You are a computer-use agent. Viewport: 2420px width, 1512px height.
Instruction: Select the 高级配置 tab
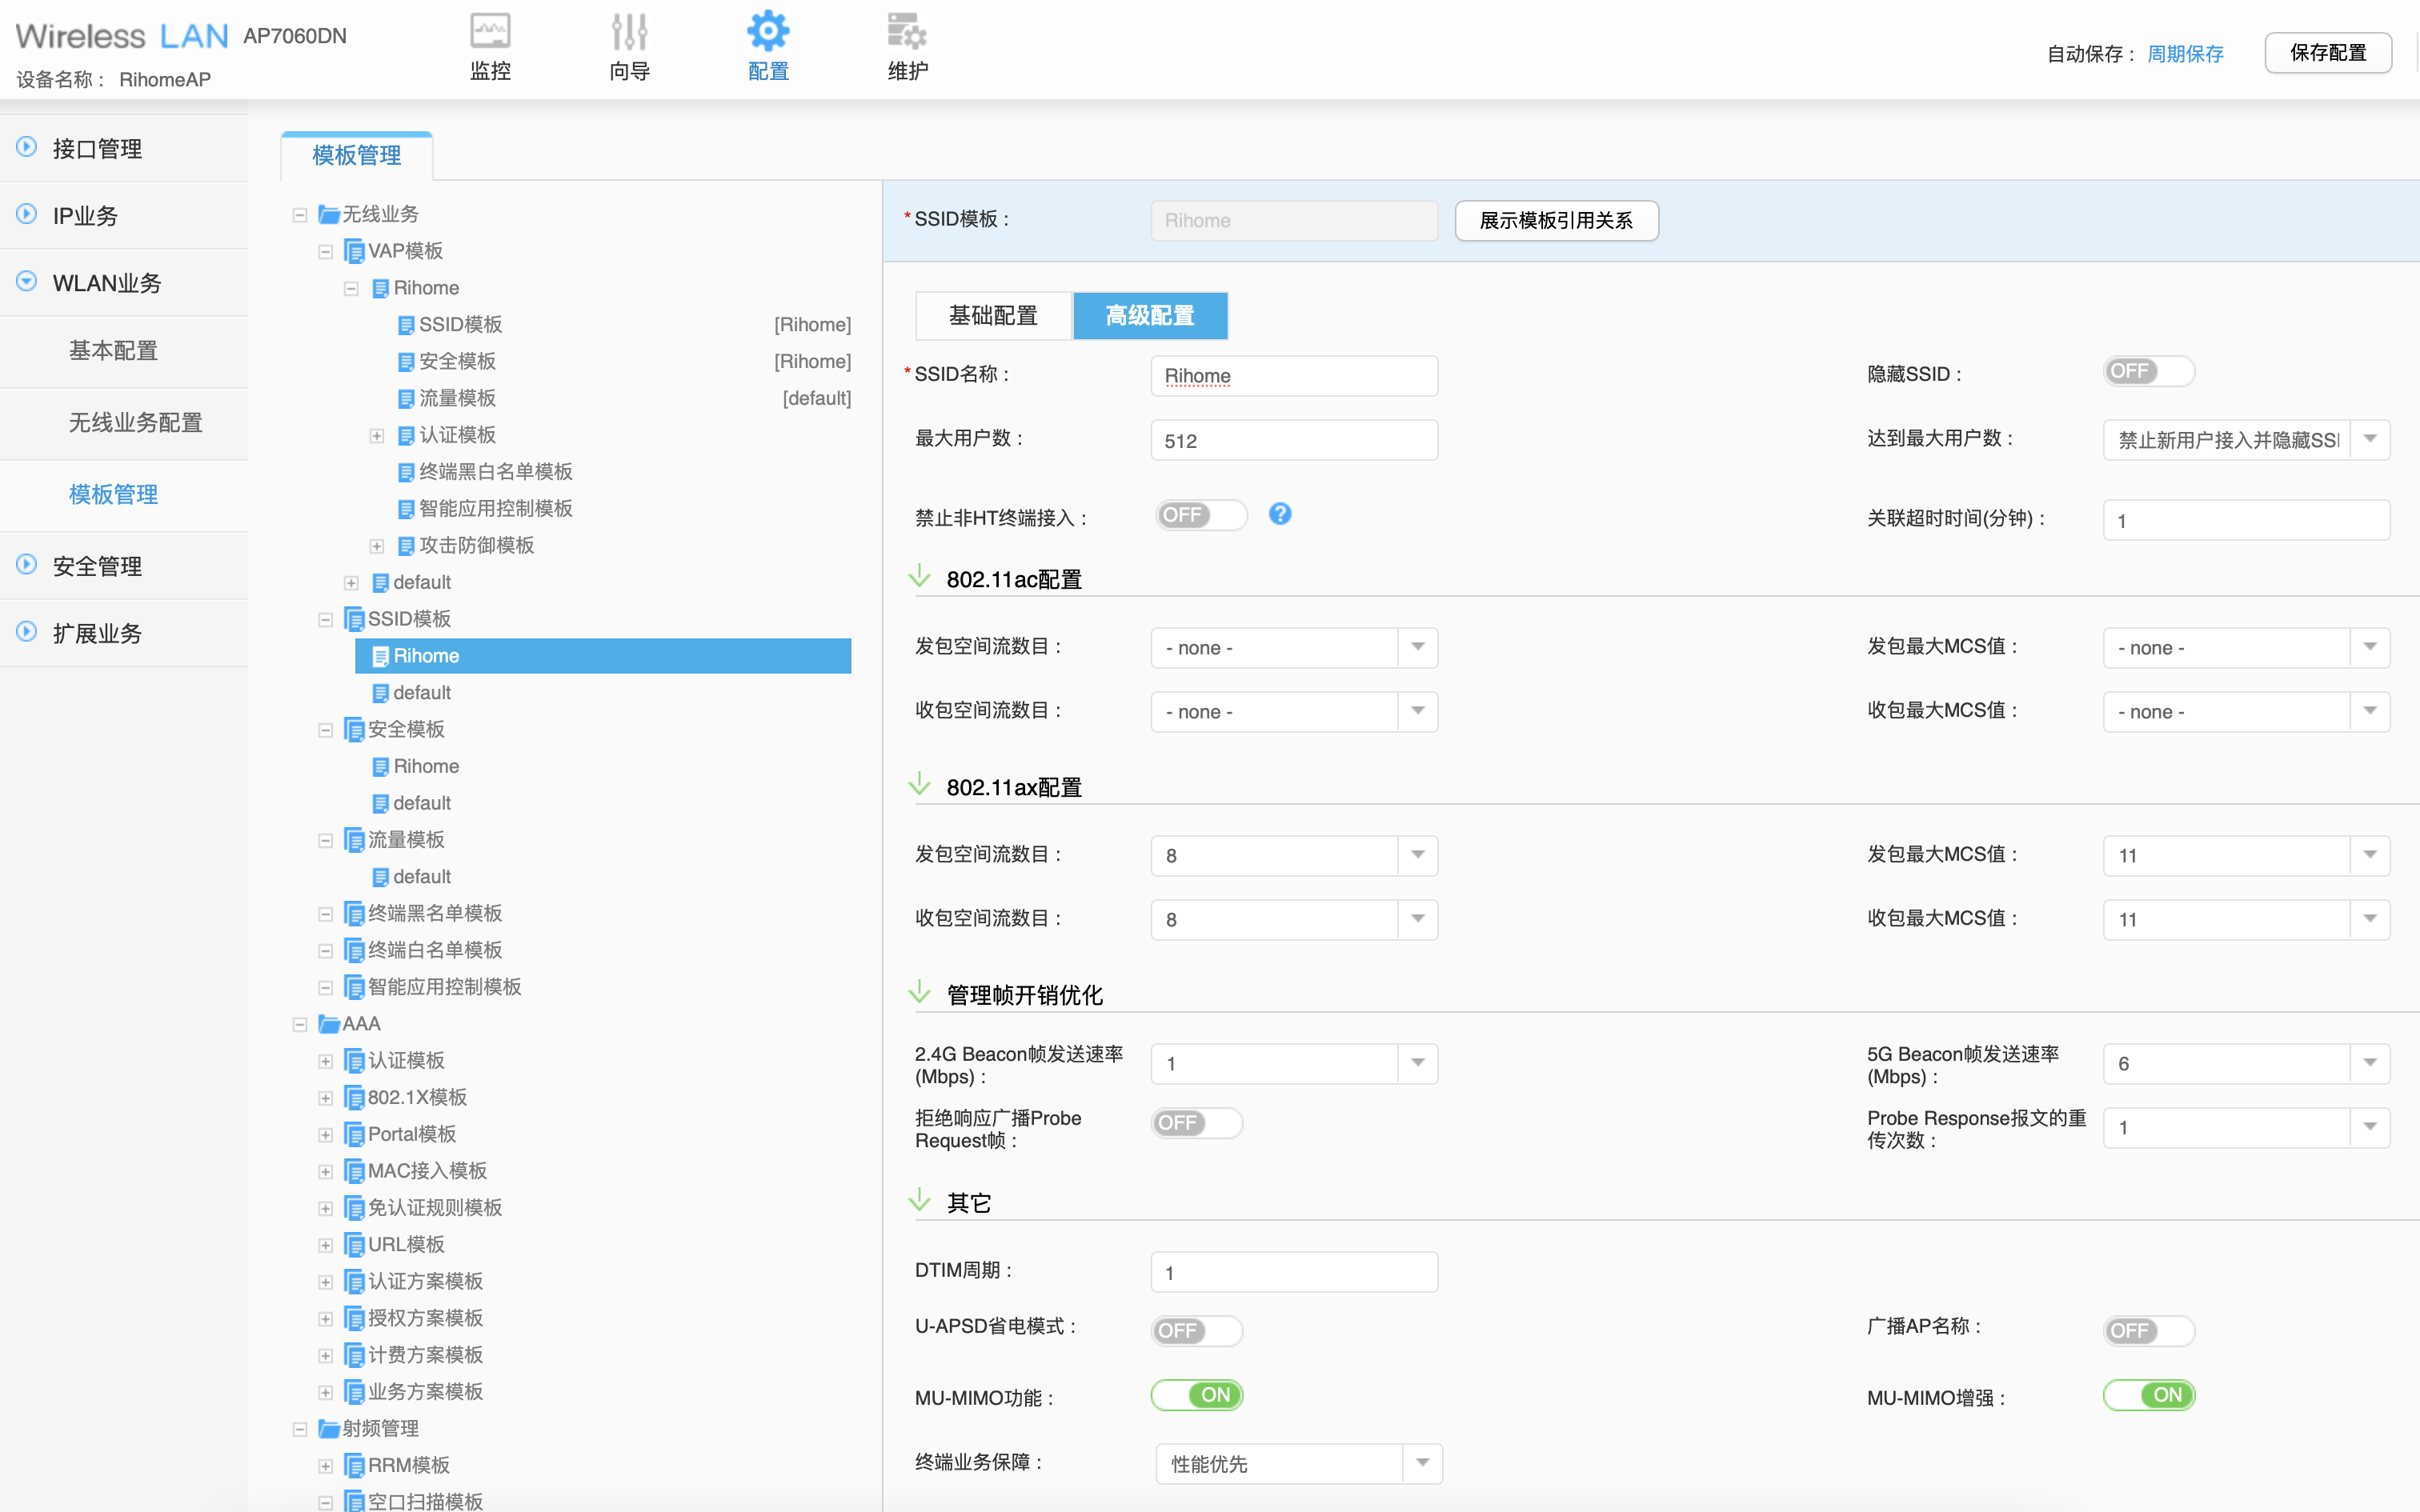(1150, 316)
